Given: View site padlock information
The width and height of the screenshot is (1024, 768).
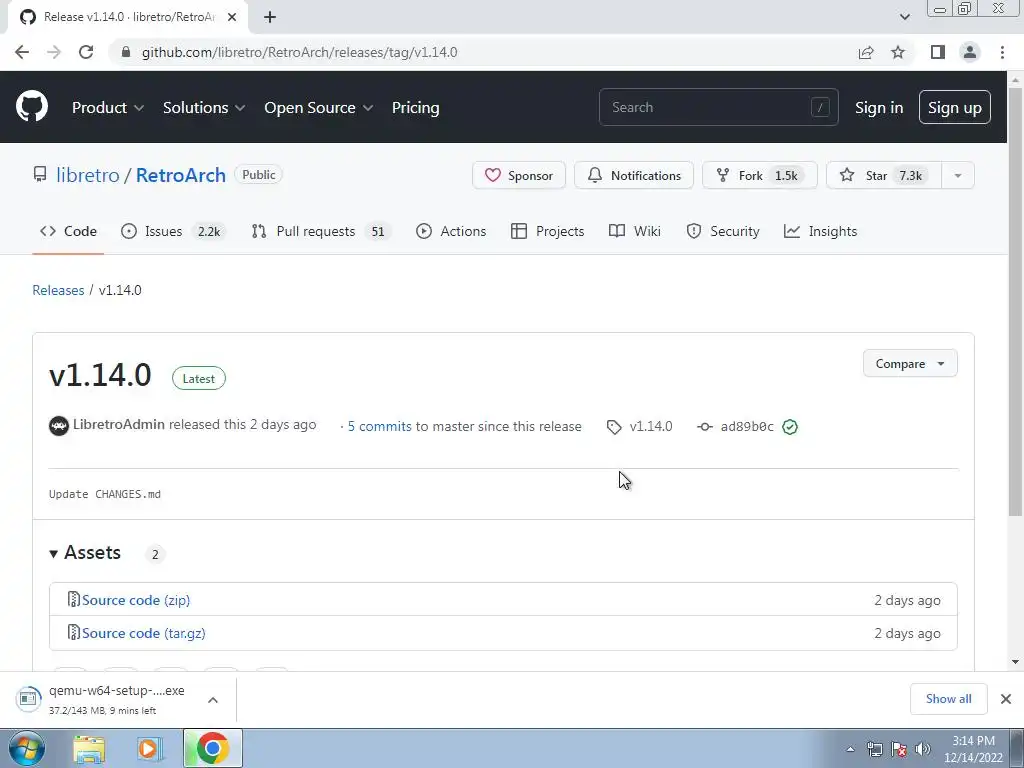Looking at the screenshot, I should click(x=126, y=52).
